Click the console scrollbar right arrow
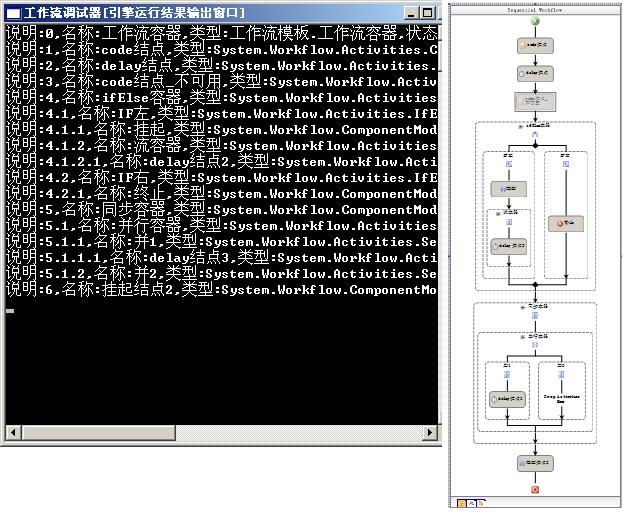The image size is (634, 514). tap(430, 432)
